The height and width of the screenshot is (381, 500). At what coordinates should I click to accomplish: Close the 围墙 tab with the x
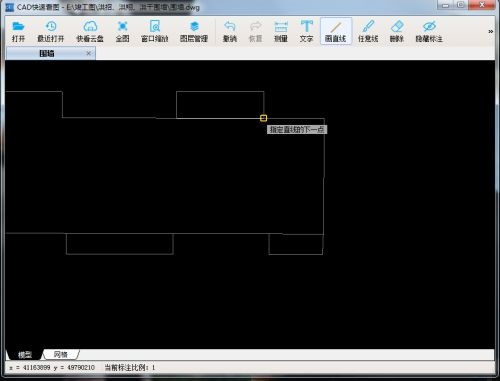(x=89, y=53)
